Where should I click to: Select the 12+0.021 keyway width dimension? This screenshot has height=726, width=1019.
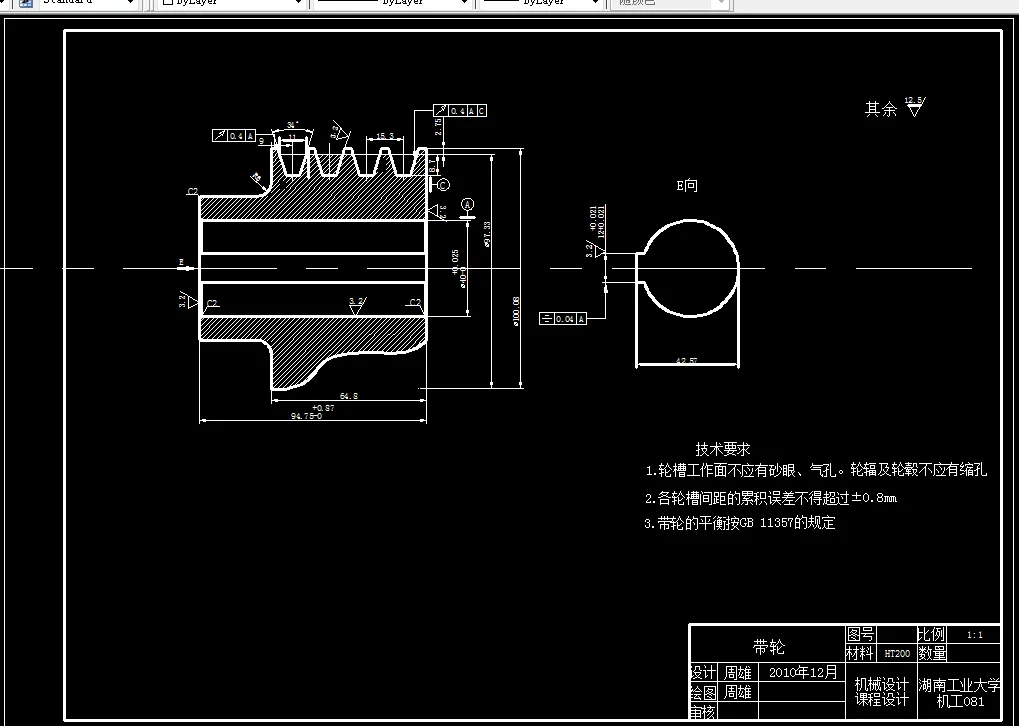click(x=602, y=222)
